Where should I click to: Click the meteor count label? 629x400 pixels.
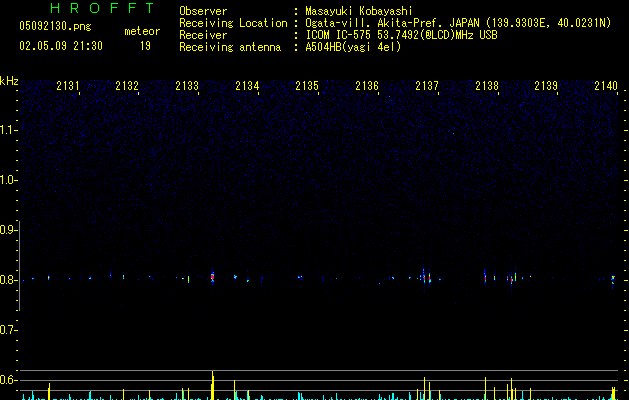tap(142, 31)
